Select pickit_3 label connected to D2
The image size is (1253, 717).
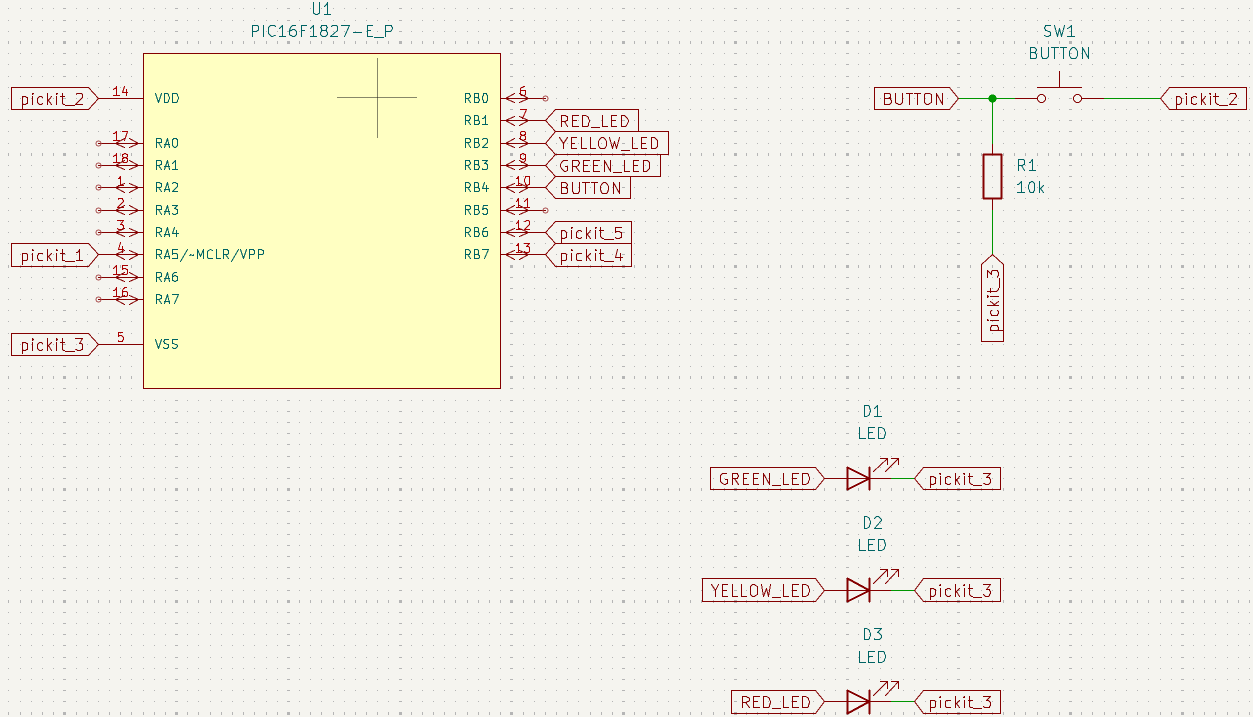click(958, 590)
